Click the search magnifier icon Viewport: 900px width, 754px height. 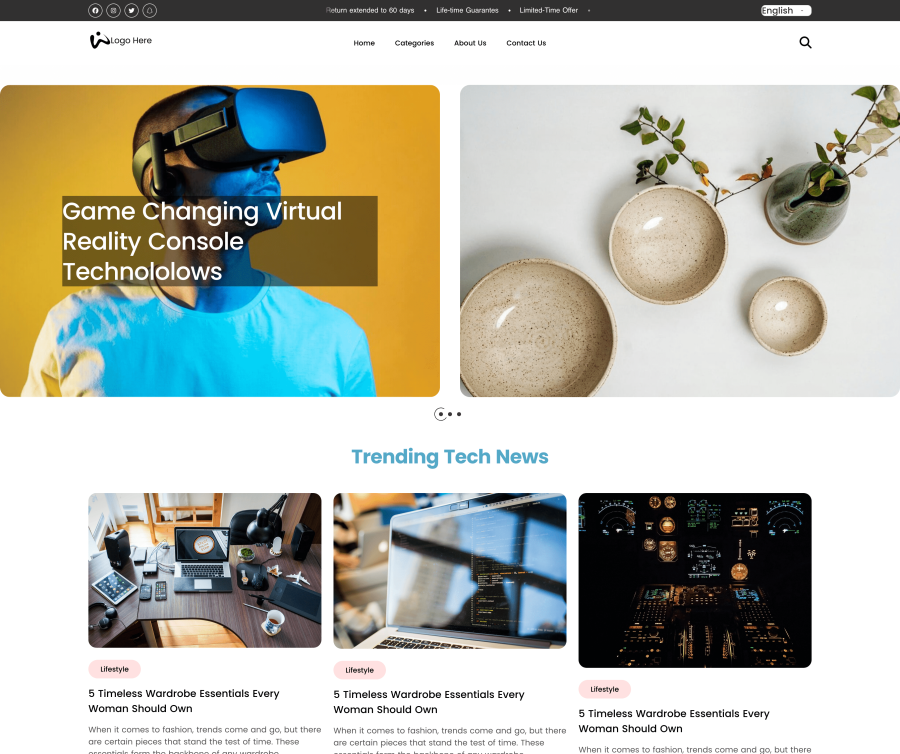click(805, 42)
